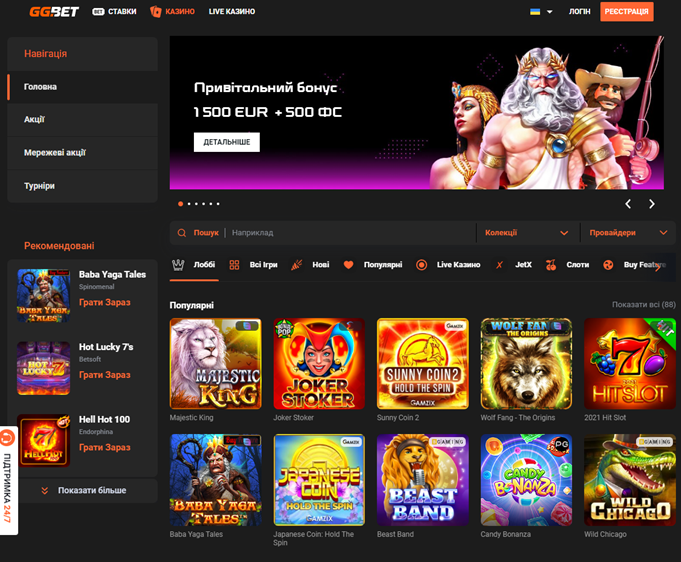Click Грати Зараз for Baba Yaga Tales
The width and height of the screenshot is (681, 562).
point(105,302)
